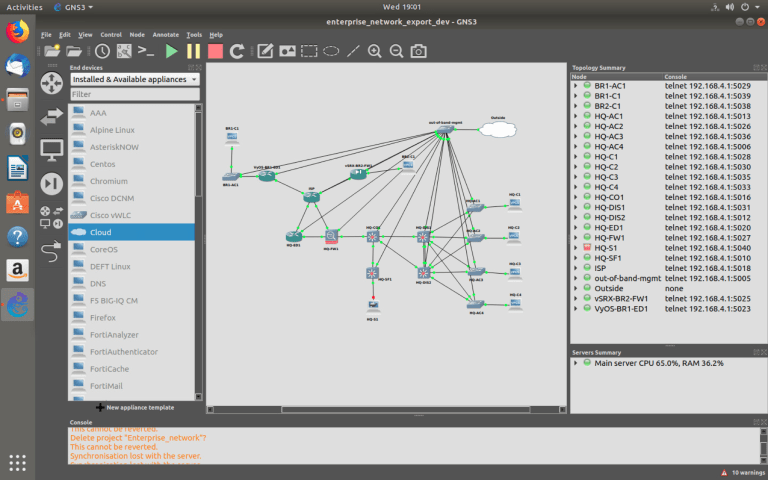Click the New project folder icon
Image resolution: width=768 pixels, height=480 pixels.
(52, 51)
